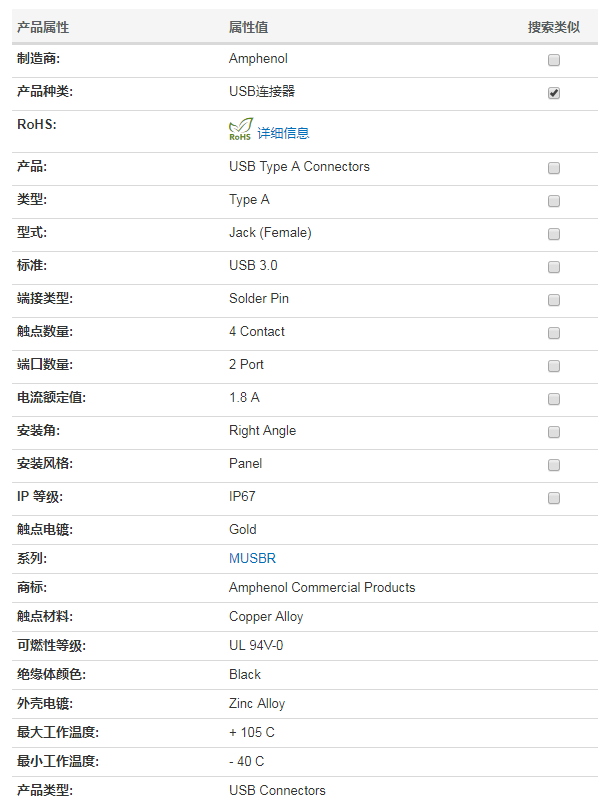Click the Amphenol Commercial Products brand text
The width and height of the screenshot is (598, 805).
pos(322,587)
